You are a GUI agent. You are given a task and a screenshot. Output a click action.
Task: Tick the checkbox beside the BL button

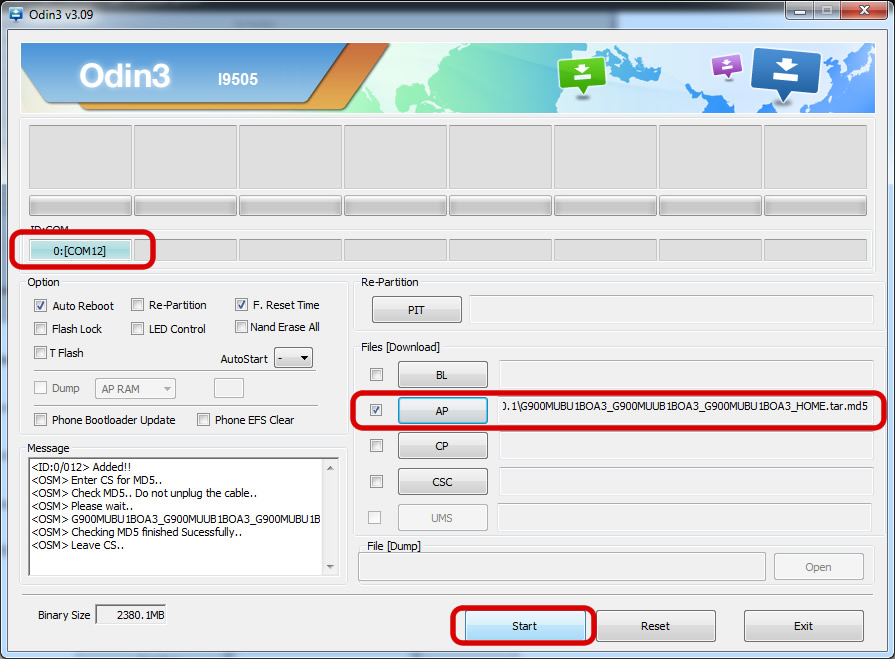376,374
